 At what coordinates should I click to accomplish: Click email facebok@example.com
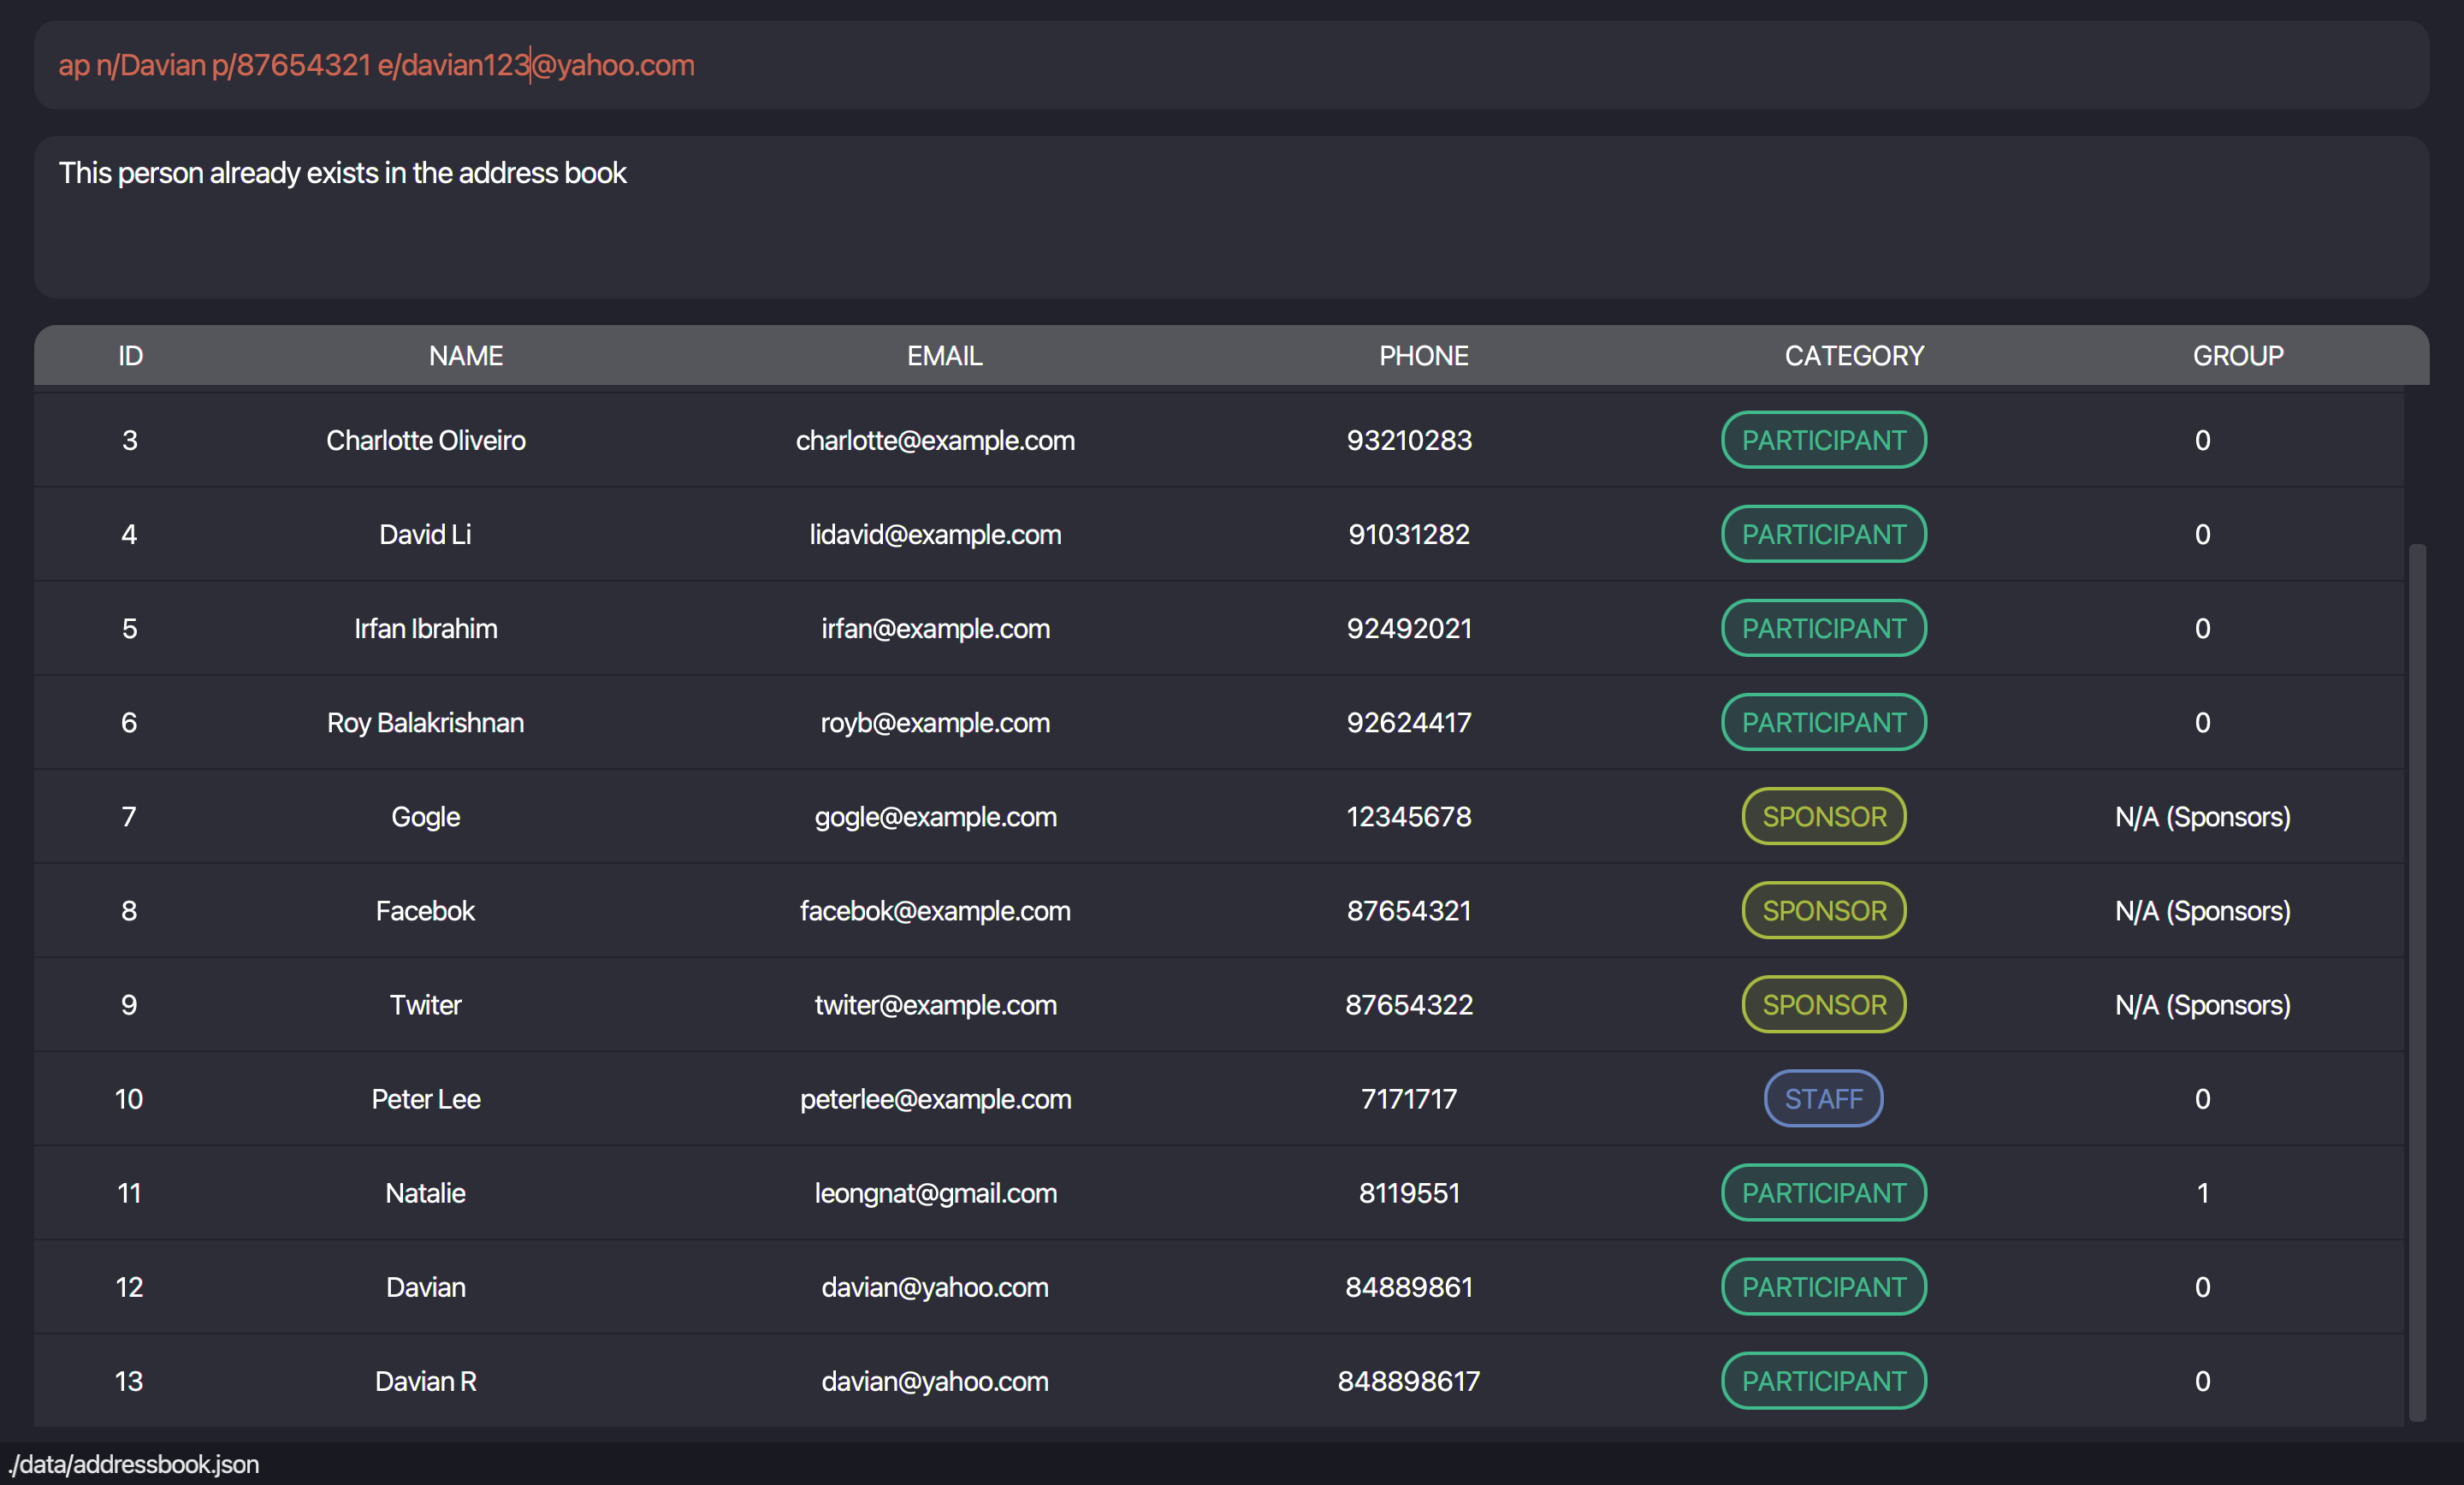pos(935,910)
